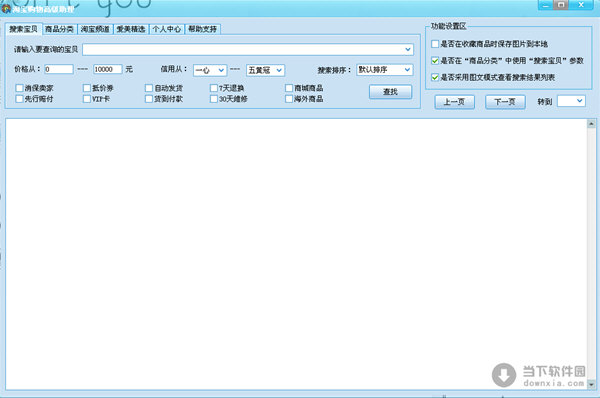Open the 商品分类 tab

click(59, 29)
